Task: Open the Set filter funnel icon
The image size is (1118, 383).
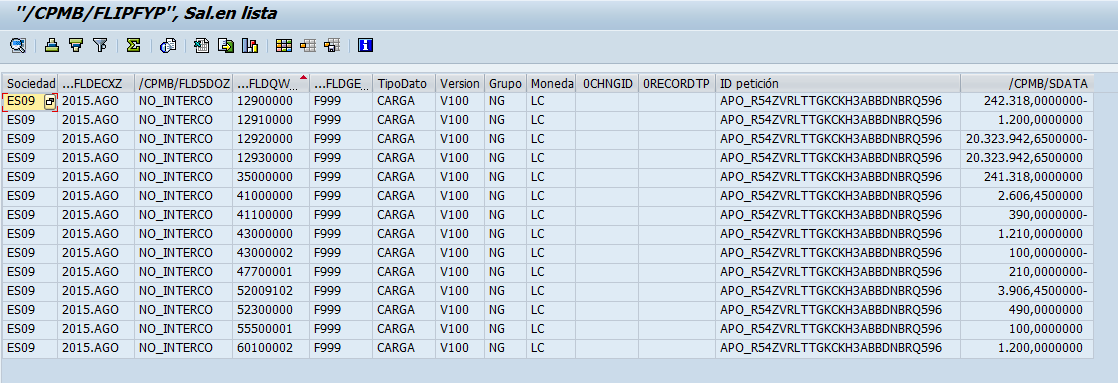Action: click(100, 46)
